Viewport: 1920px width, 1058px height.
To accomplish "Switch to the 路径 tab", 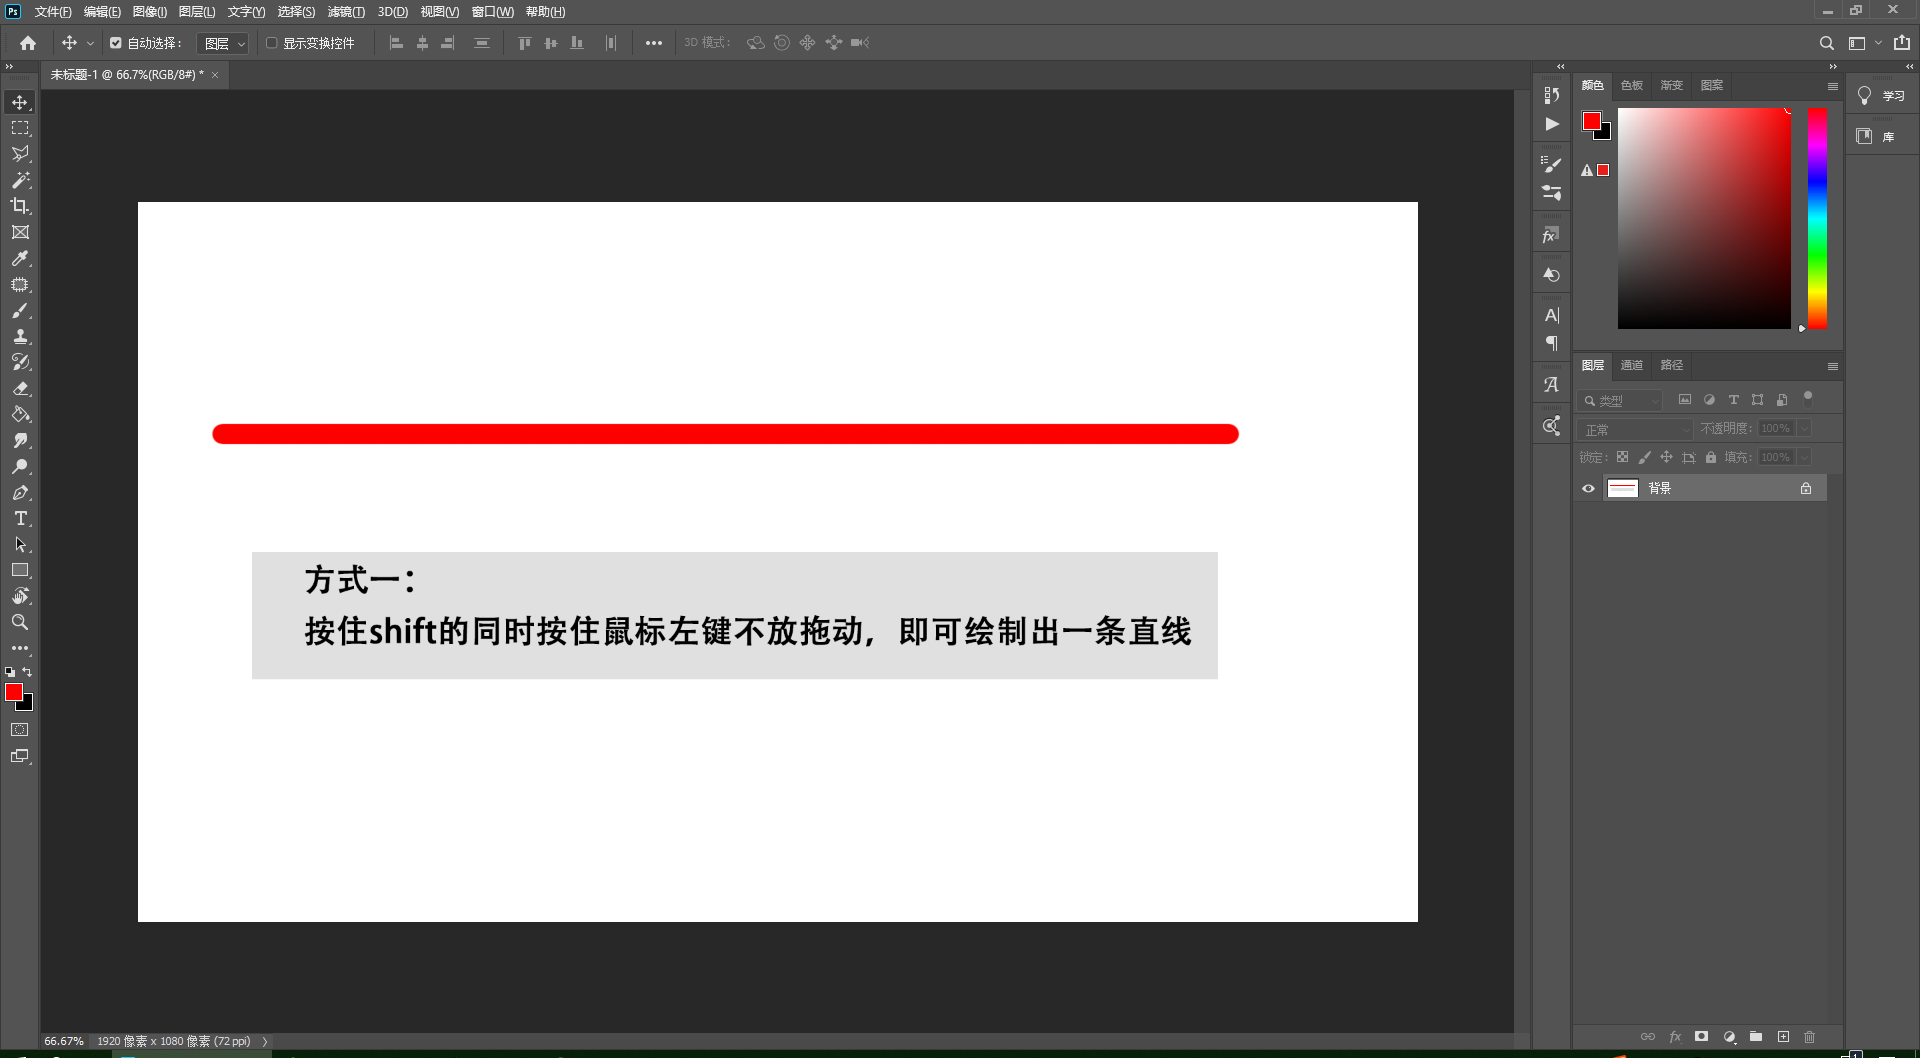I will 1672,366.
